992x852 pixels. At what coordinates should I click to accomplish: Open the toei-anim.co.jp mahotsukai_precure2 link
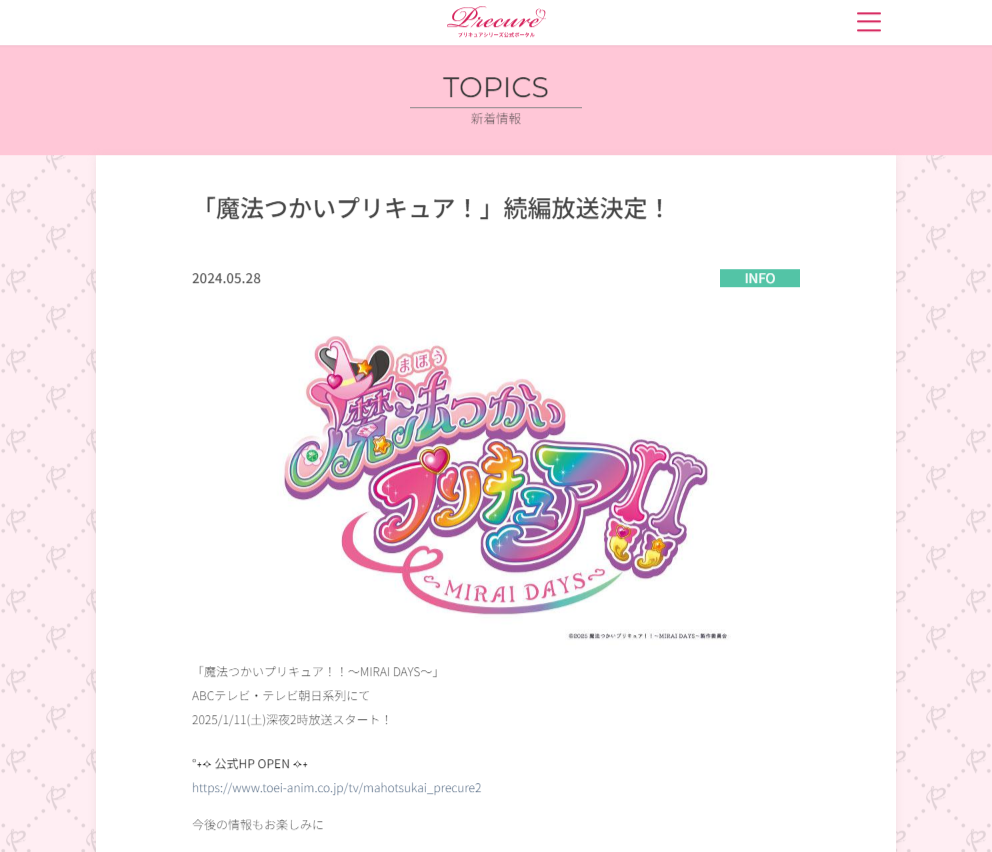point(337,787)
